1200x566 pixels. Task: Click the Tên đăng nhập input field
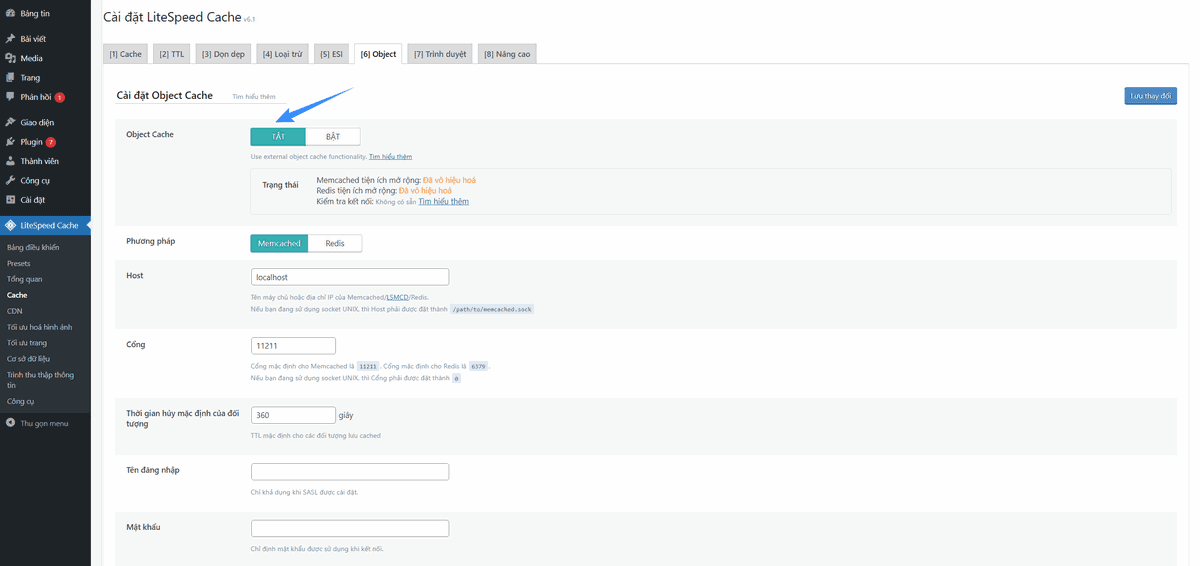[x=350, y=472]
